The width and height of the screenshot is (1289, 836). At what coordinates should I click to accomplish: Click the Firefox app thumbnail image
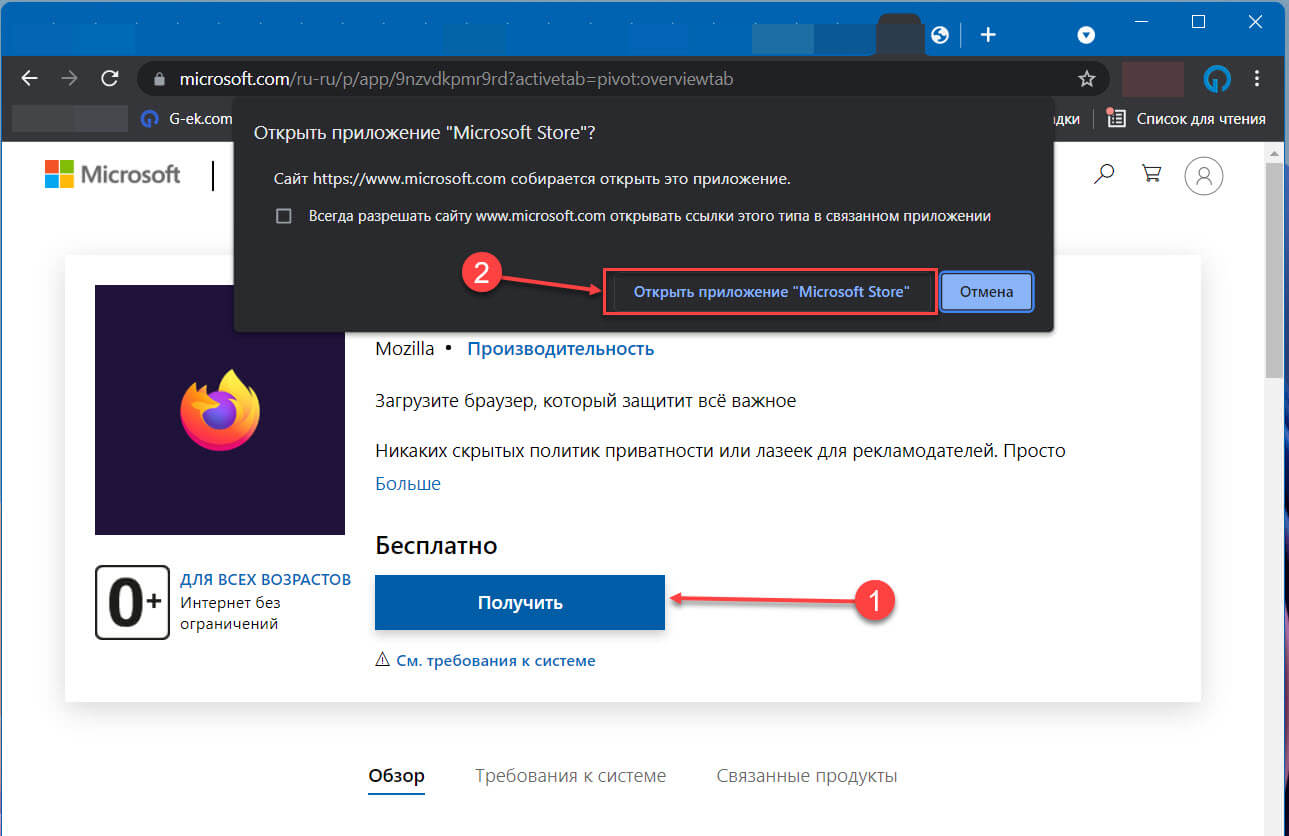(x=220, y=410)
